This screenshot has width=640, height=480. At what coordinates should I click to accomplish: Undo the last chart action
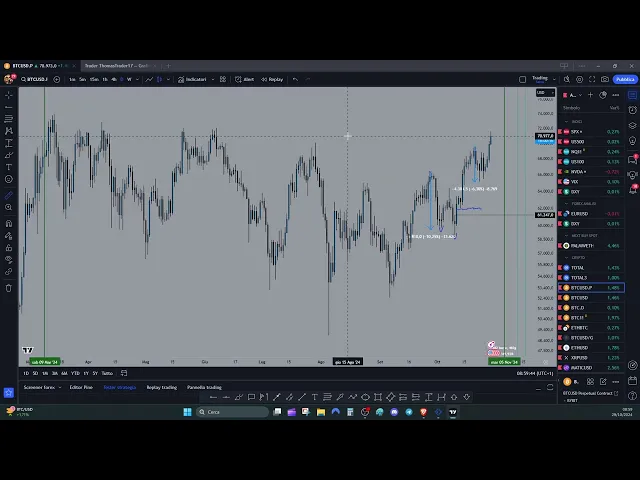click(x=295, y=79)
